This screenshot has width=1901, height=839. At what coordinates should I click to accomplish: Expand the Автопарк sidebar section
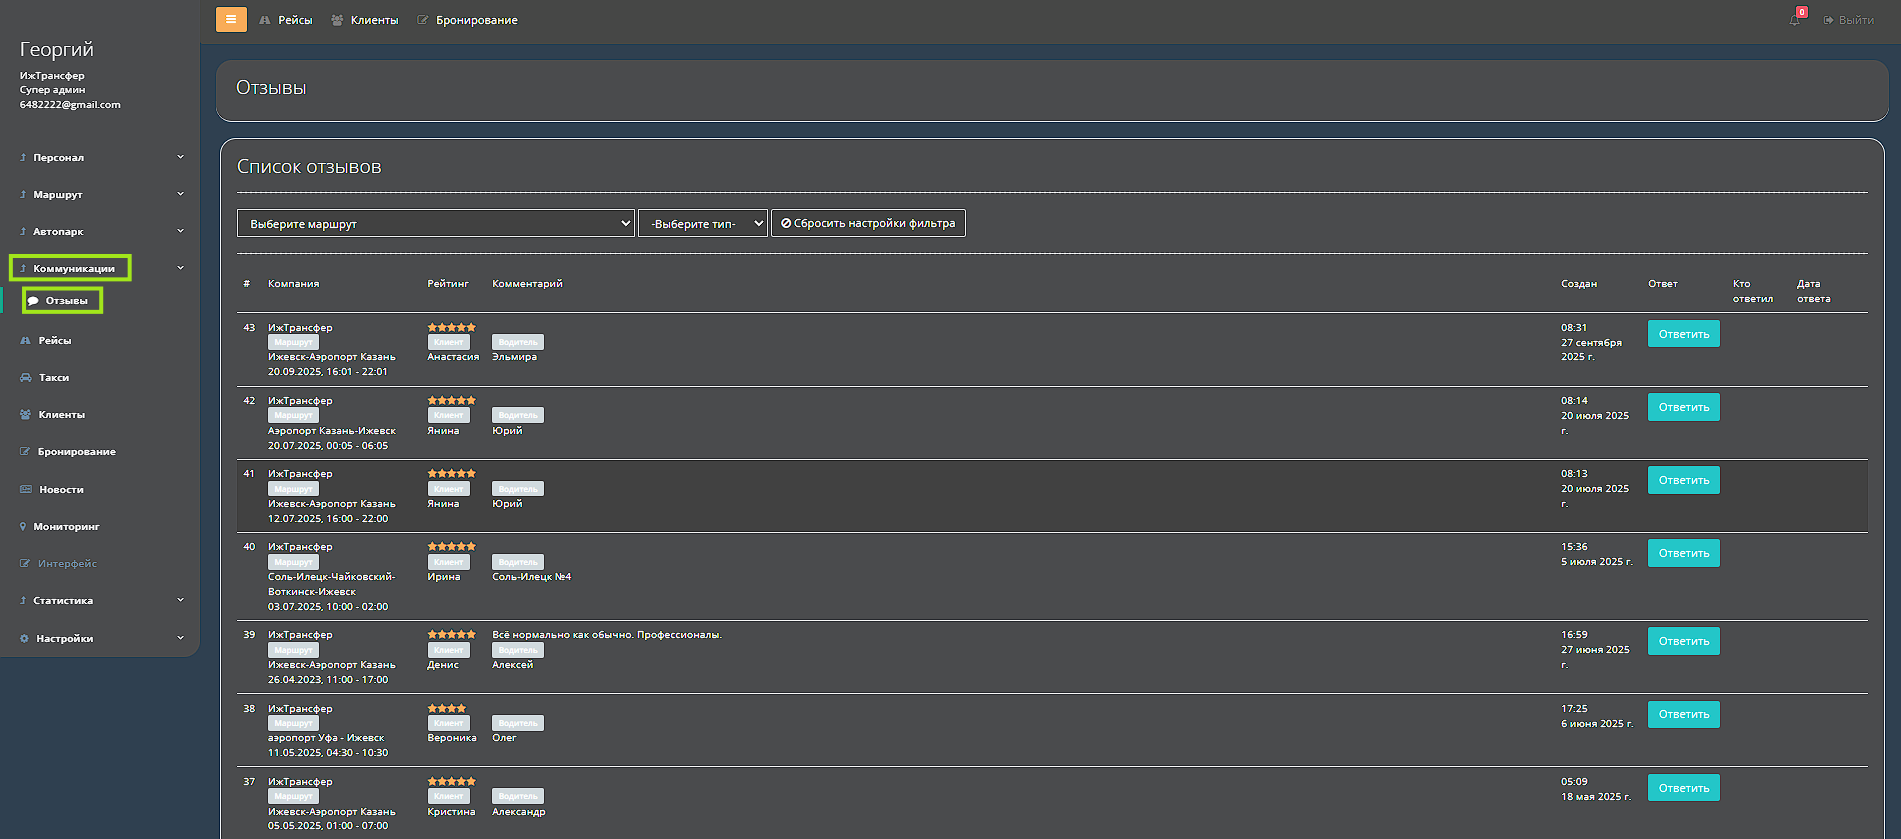(100, 232)
